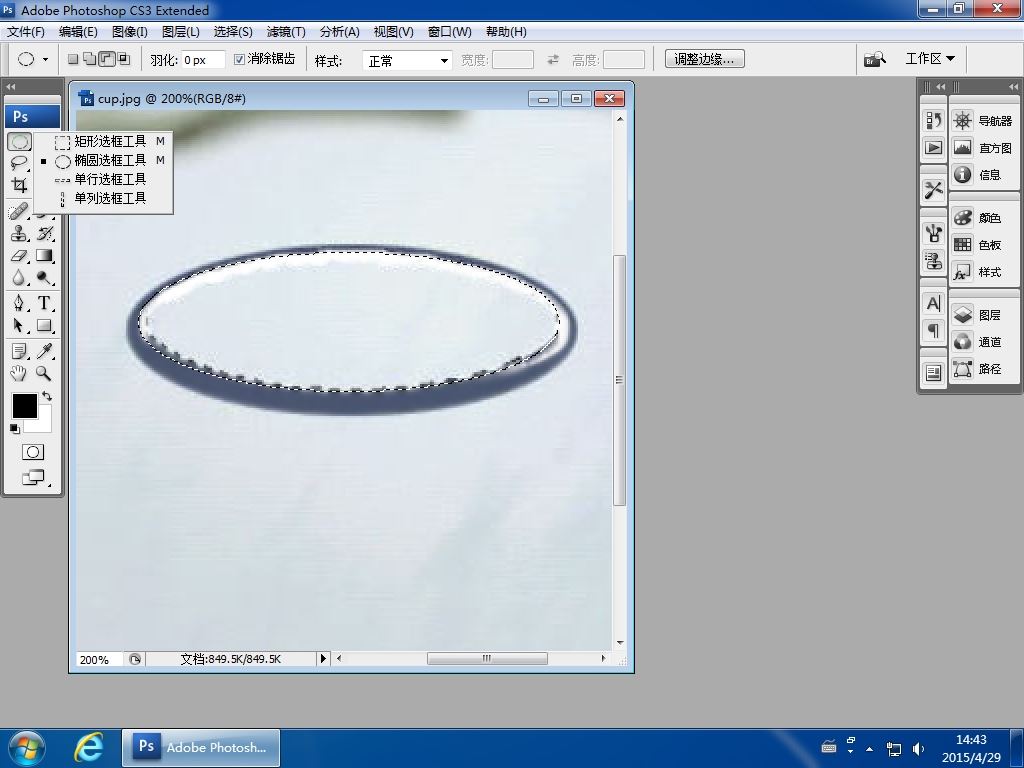The height and width of the screenshot is (768, 1024).
Task: Open the Clone Source panel icon
Action: 934,261
